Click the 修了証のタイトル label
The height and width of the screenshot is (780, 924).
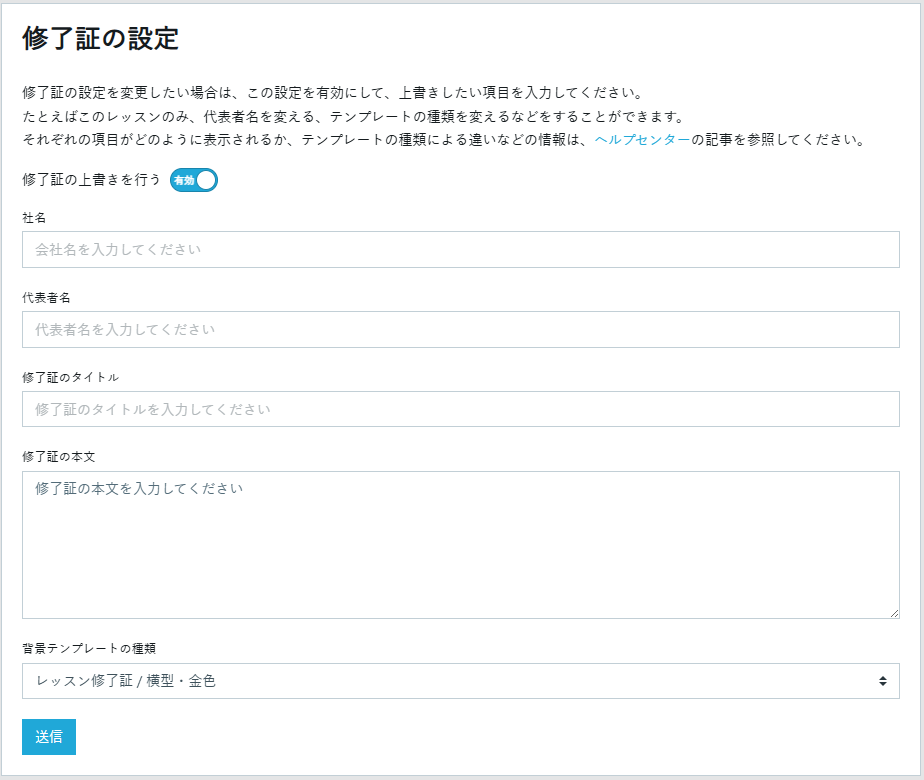point(71,377)
